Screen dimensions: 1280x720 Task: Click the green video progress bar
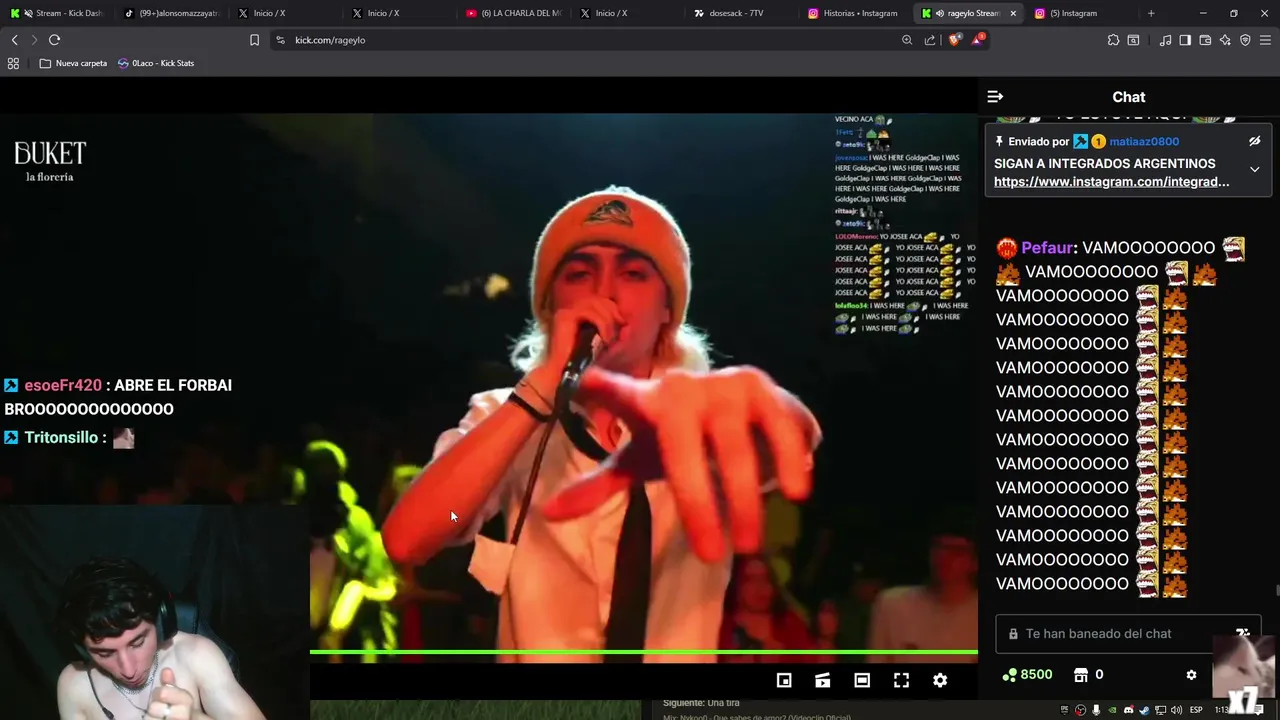[x=643, y=652]
